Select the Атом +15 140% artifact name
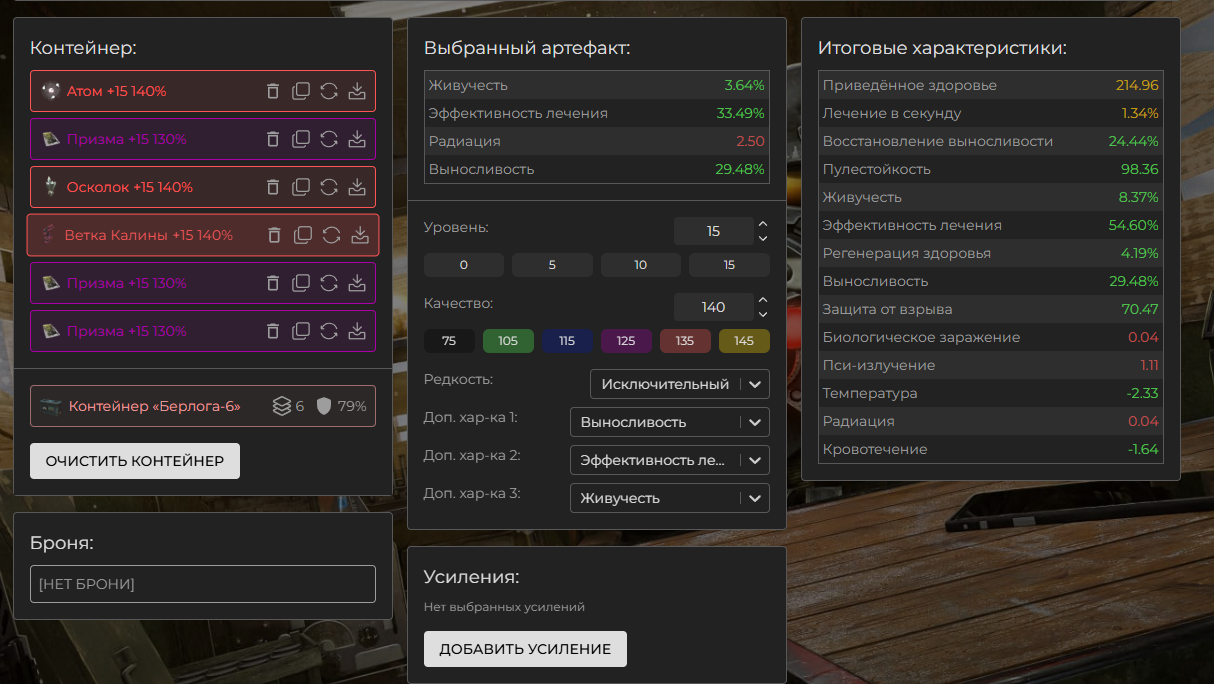The image size is (1214, 684). (x=116, y=91)
